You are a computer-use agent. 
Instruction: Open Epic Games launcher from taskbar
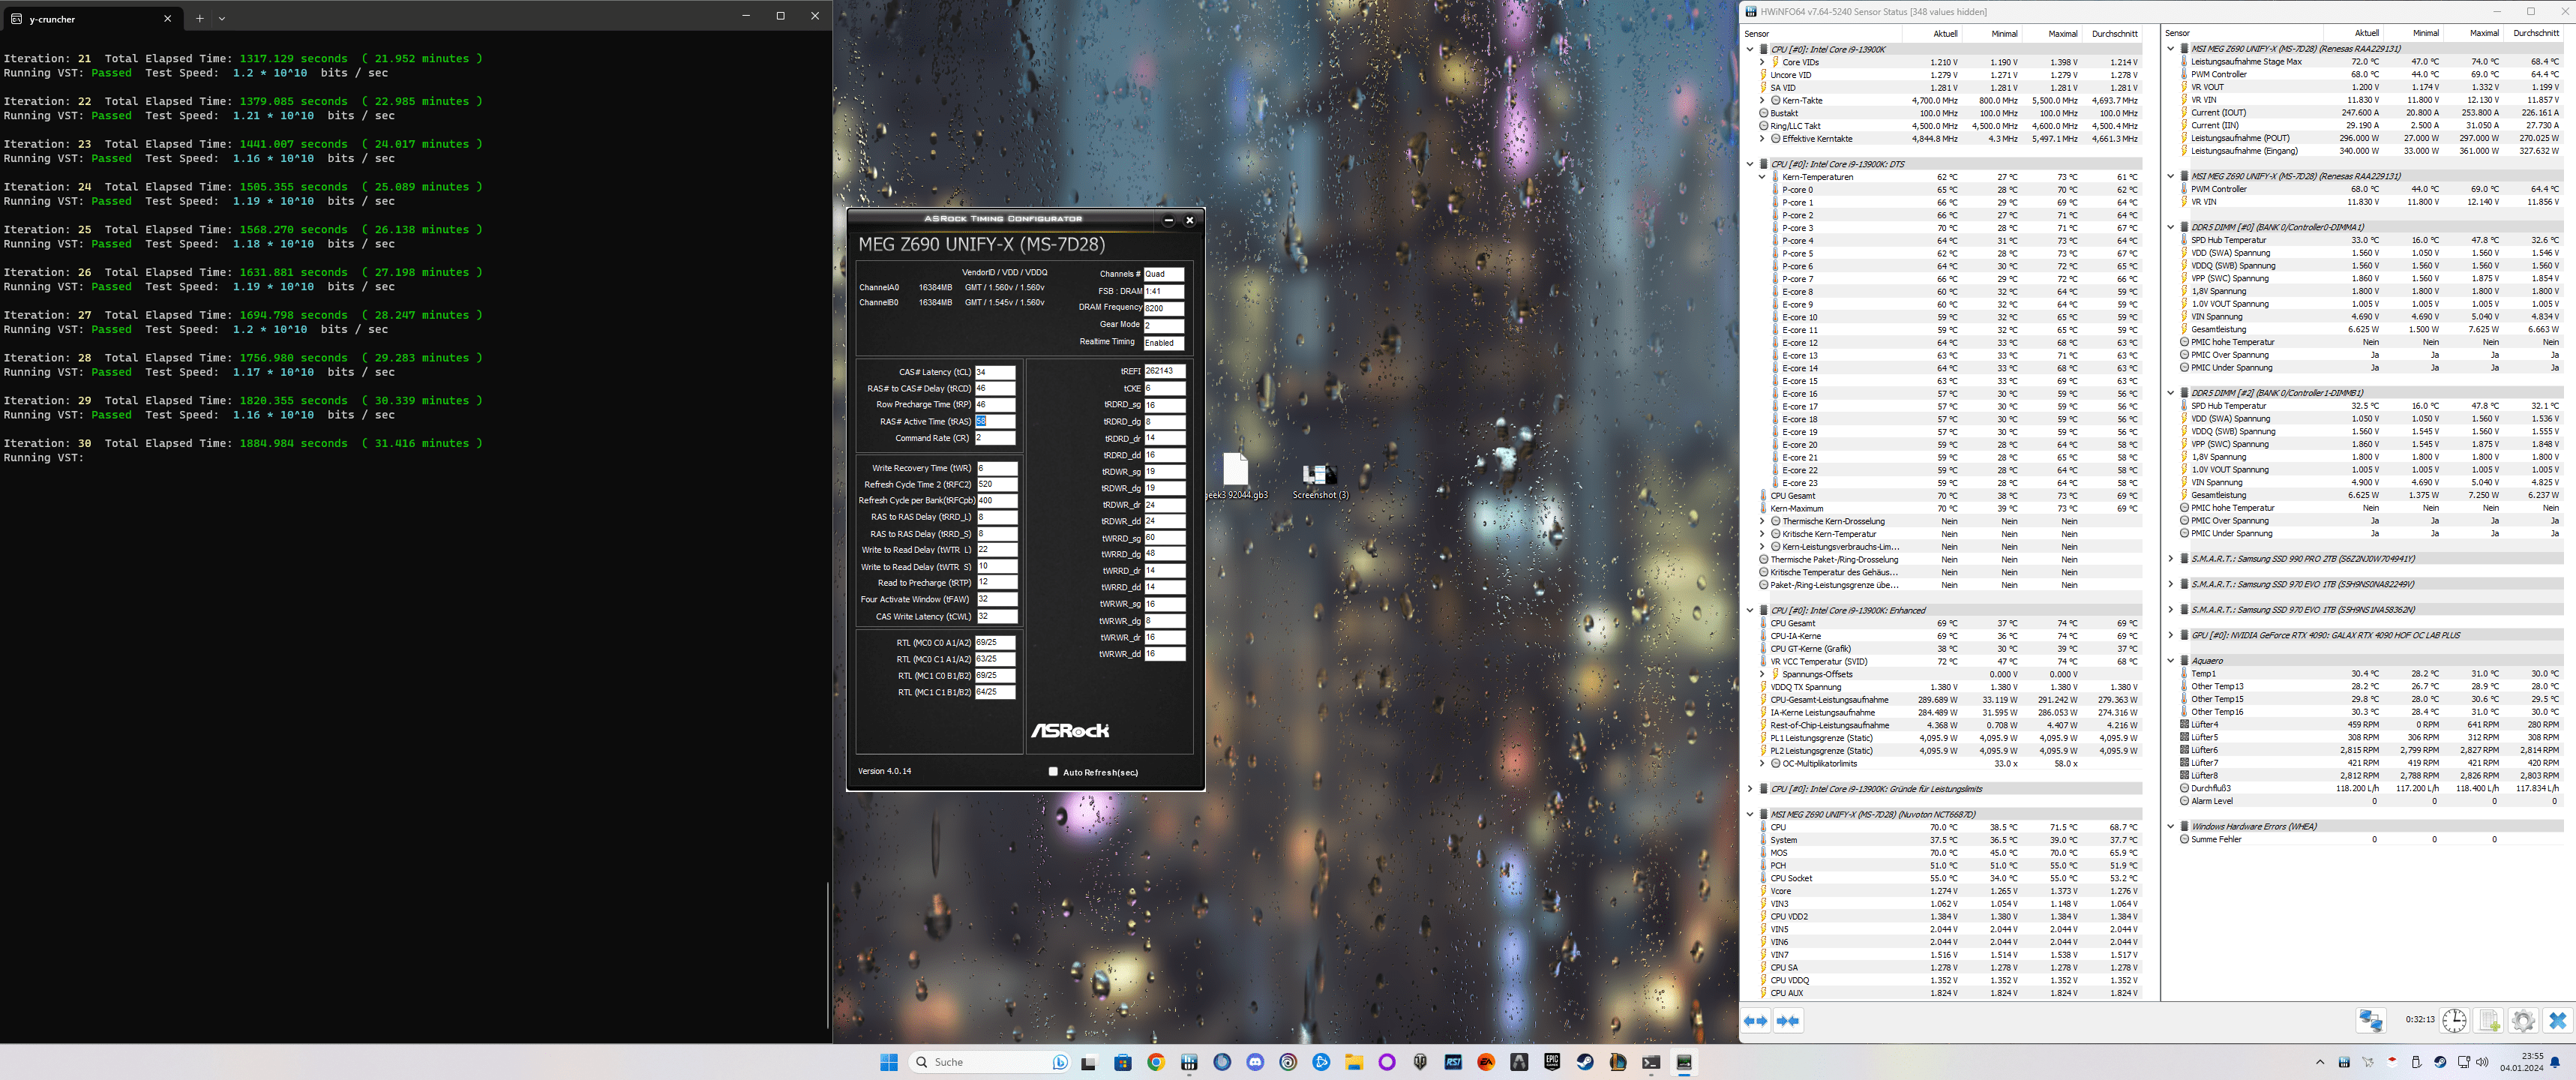[1552, 1062]
